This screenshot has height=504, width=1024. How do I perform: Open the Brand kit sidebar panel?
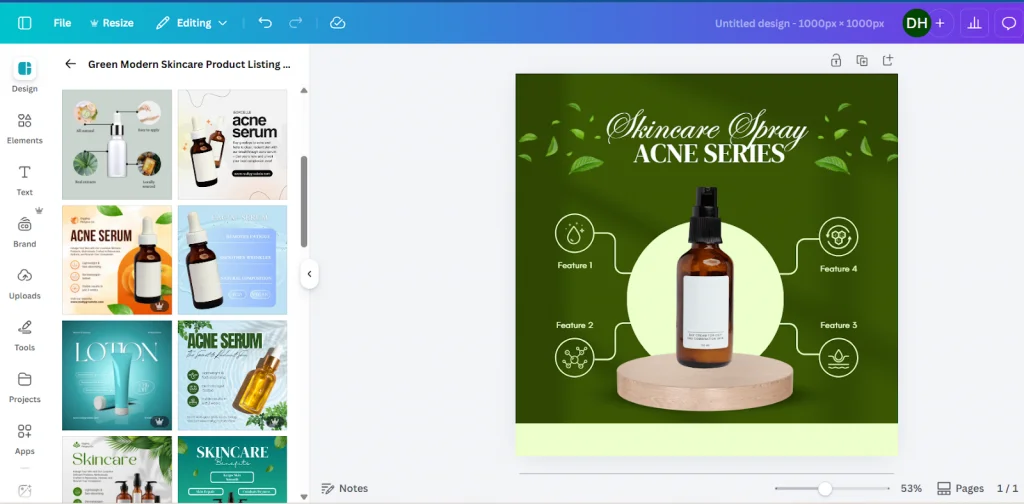click(25, 231)
